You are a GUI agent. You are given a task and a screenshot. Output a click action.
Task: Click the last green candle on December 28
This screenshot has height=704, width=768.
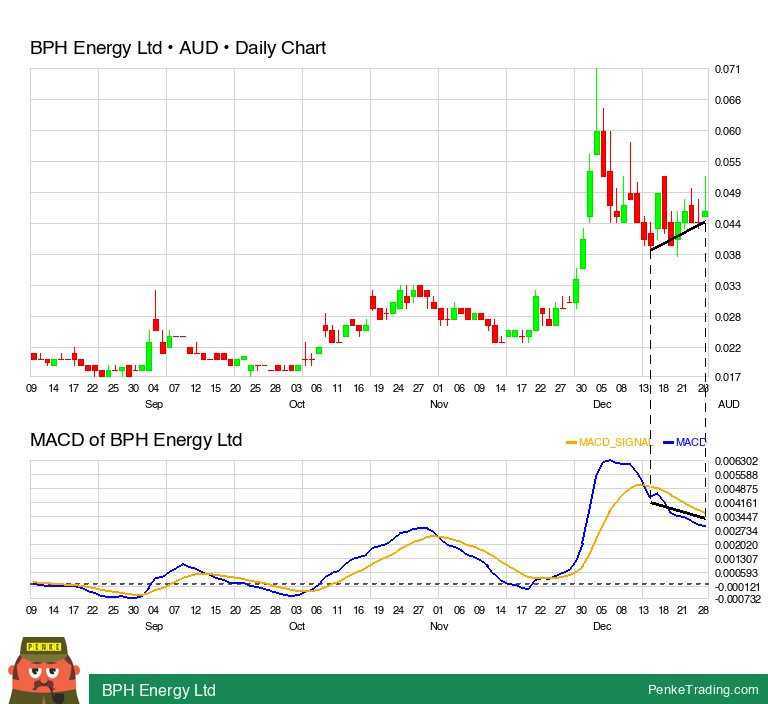click(x=705, y=214)
